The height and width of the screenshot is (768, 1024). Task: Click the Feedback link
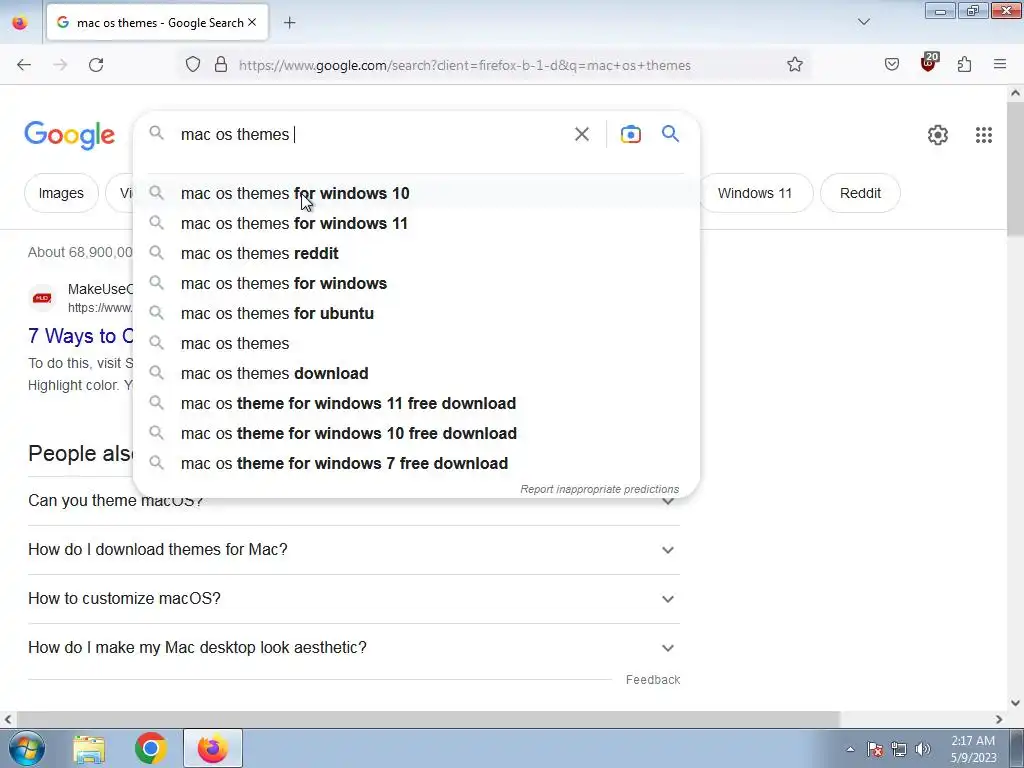tap(652, 680)
